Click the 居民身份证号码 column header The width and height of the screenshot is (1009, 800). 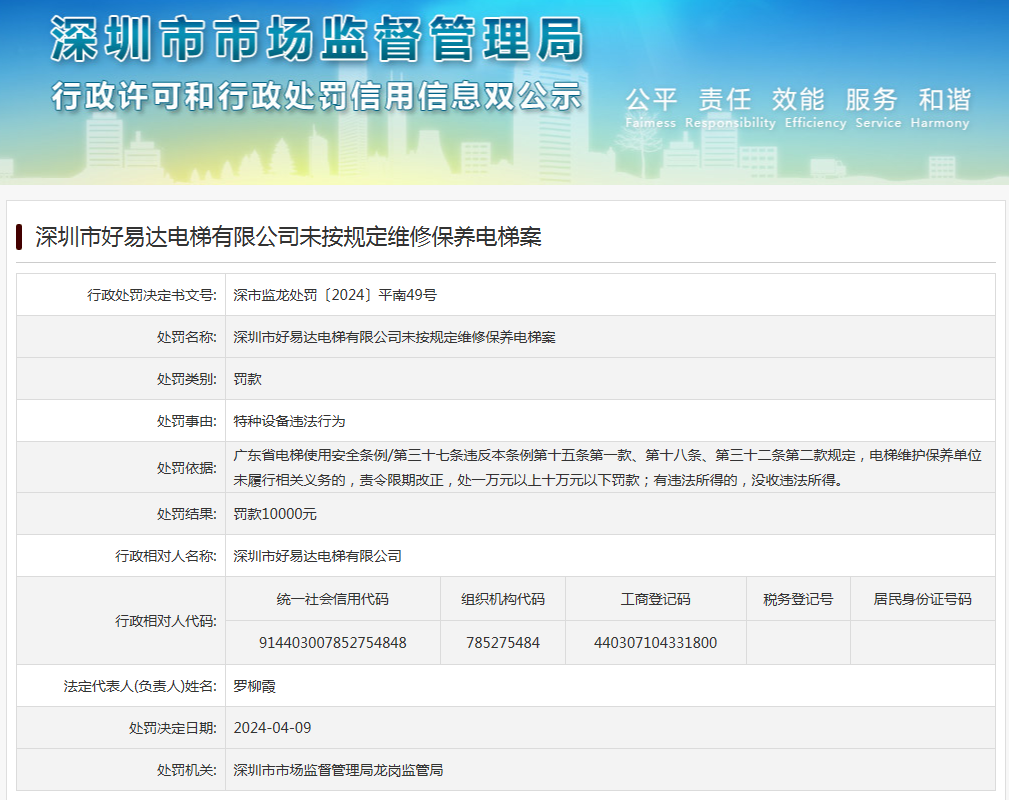click(923, 599)
